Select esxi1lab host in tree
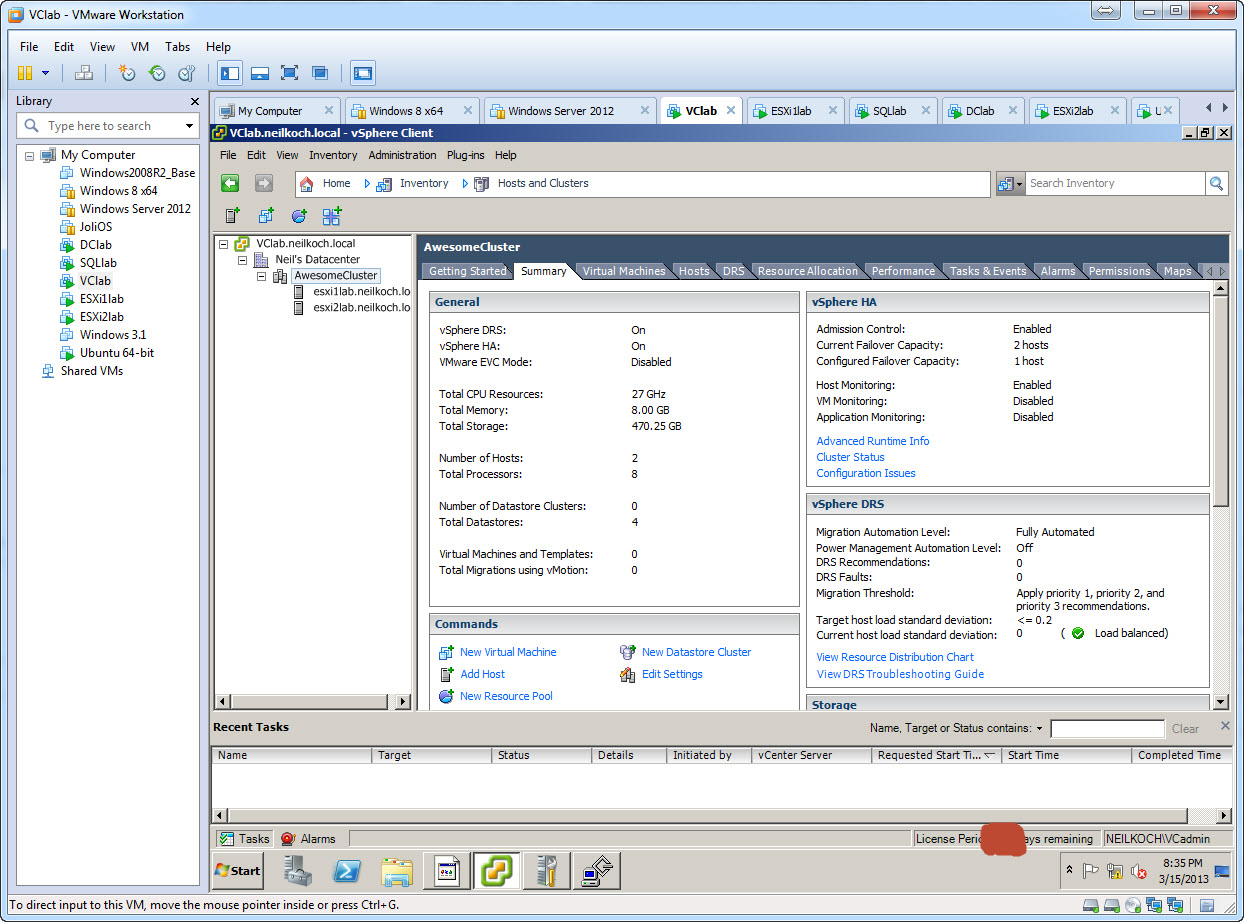1244x922 pixels. (x=360, y=291)
